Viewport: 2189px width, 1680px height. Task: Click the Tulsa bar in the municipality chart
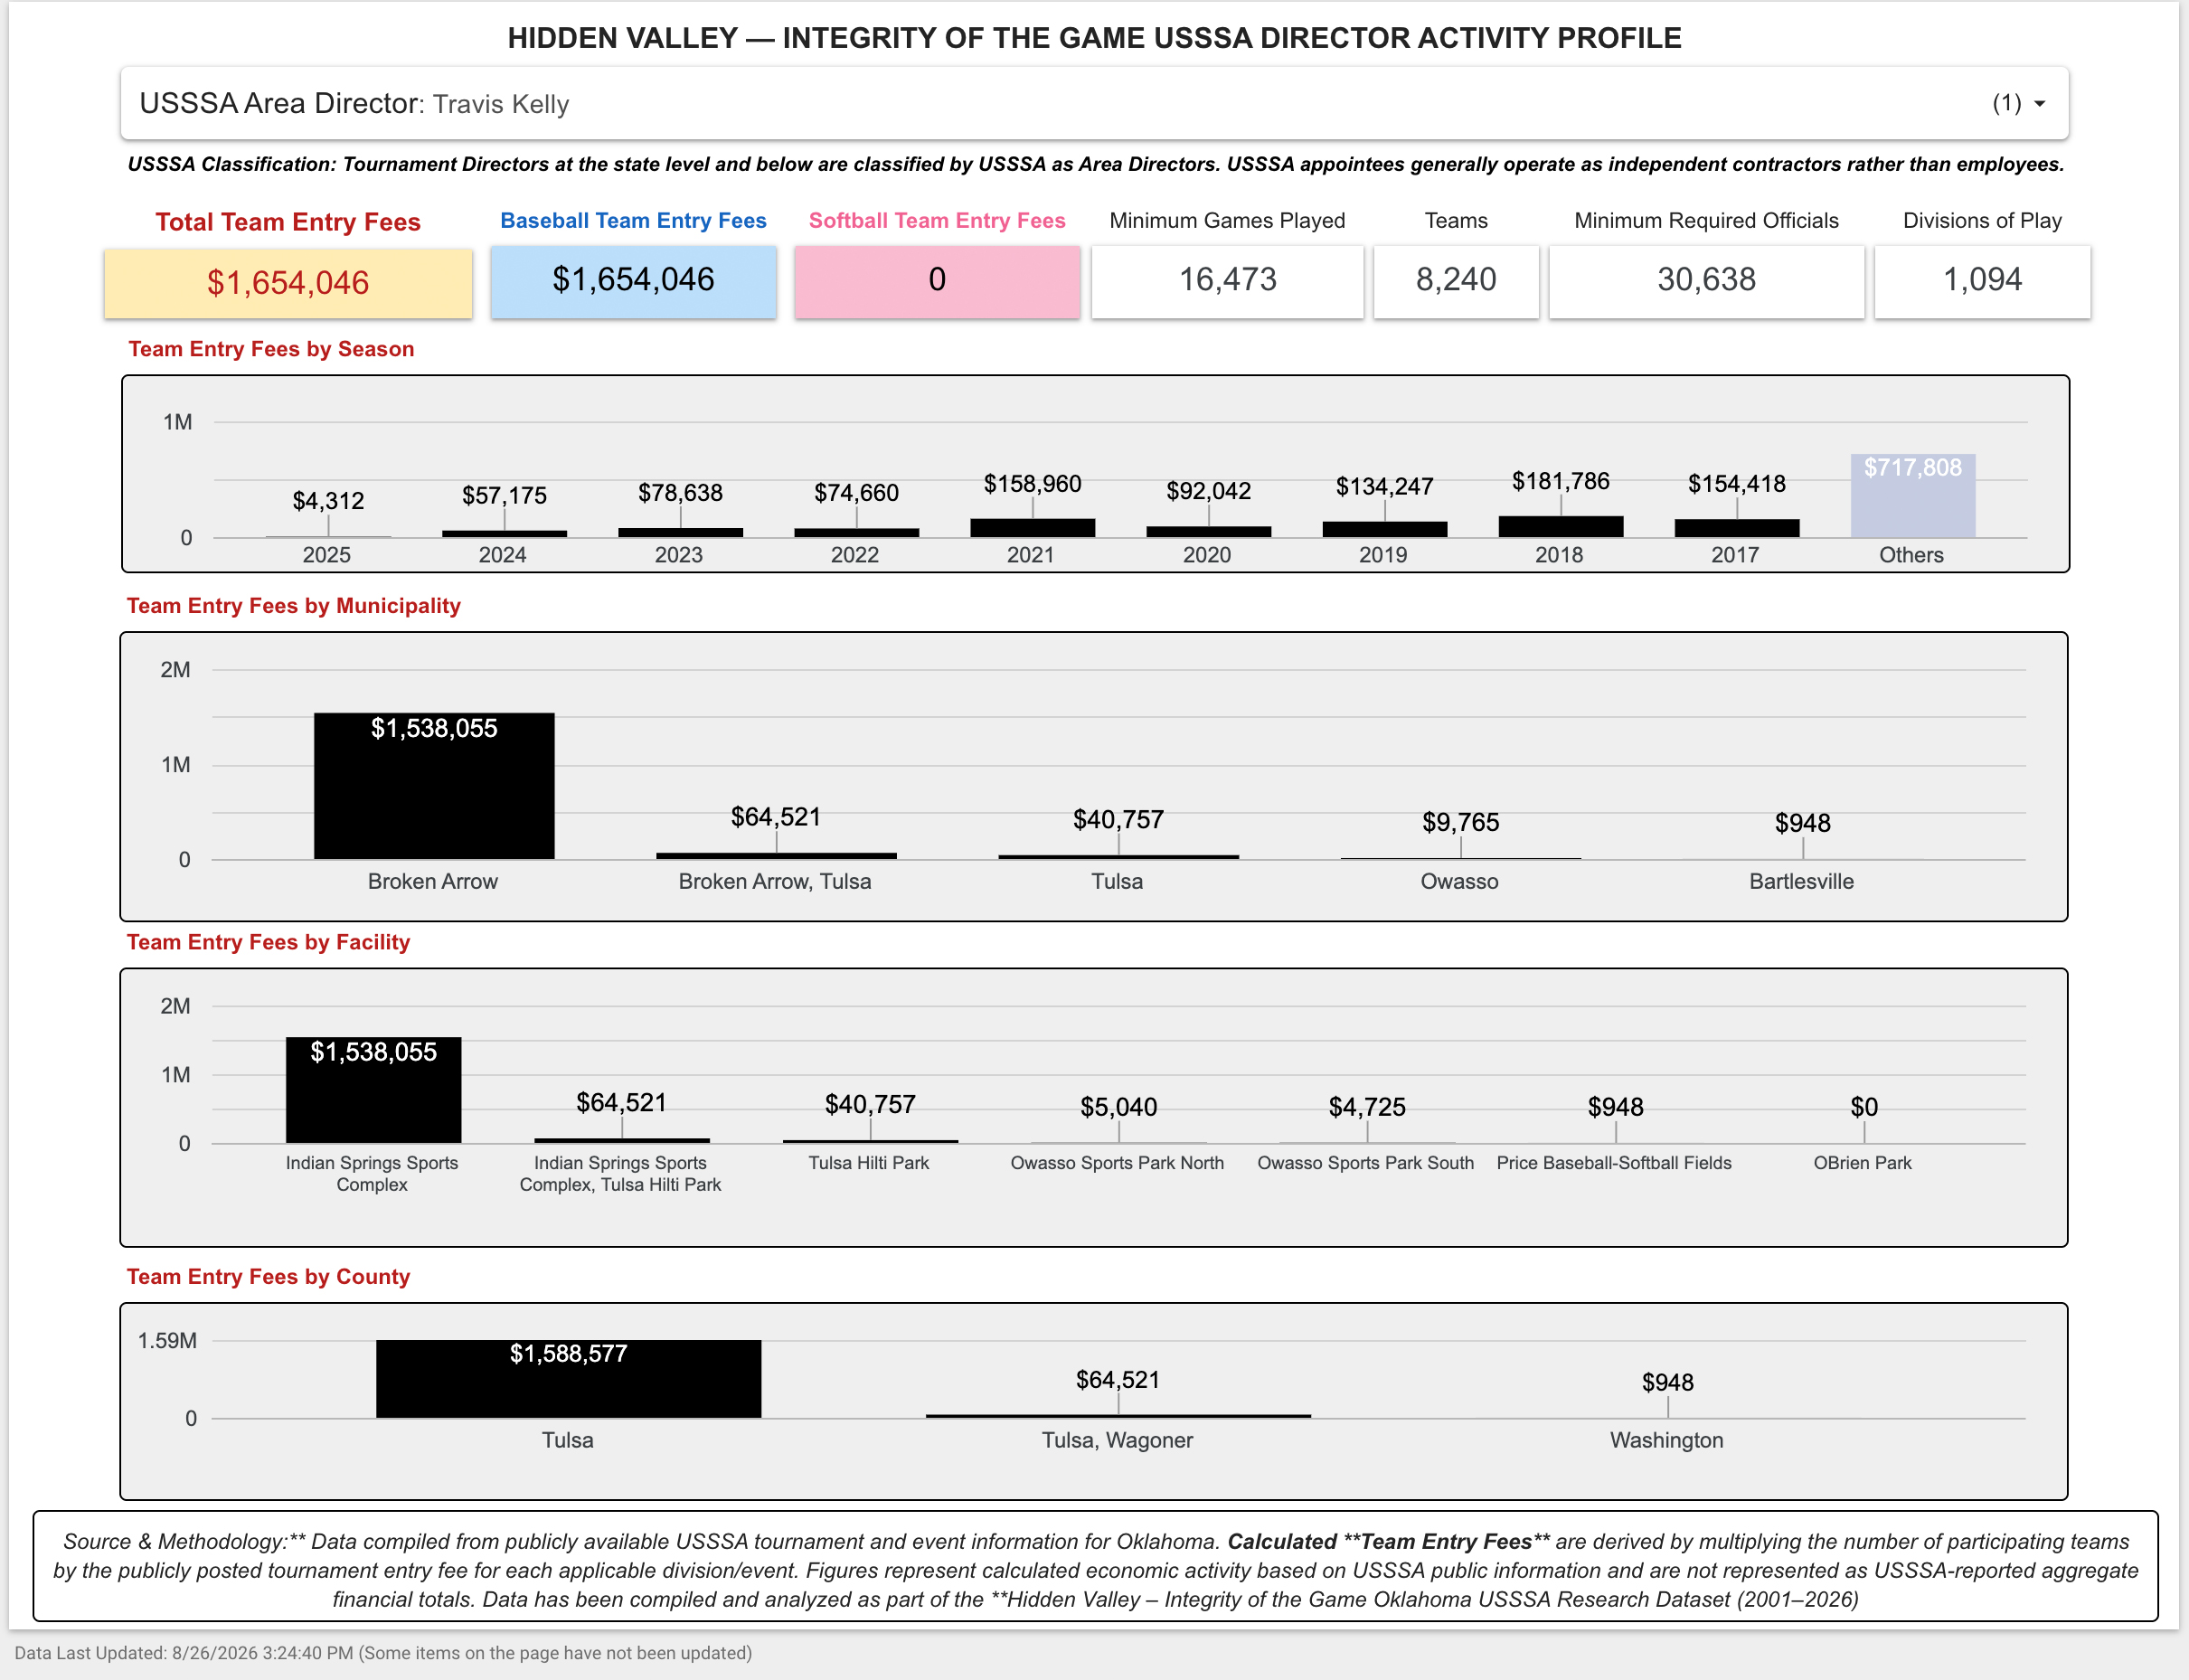point(1118,857)
